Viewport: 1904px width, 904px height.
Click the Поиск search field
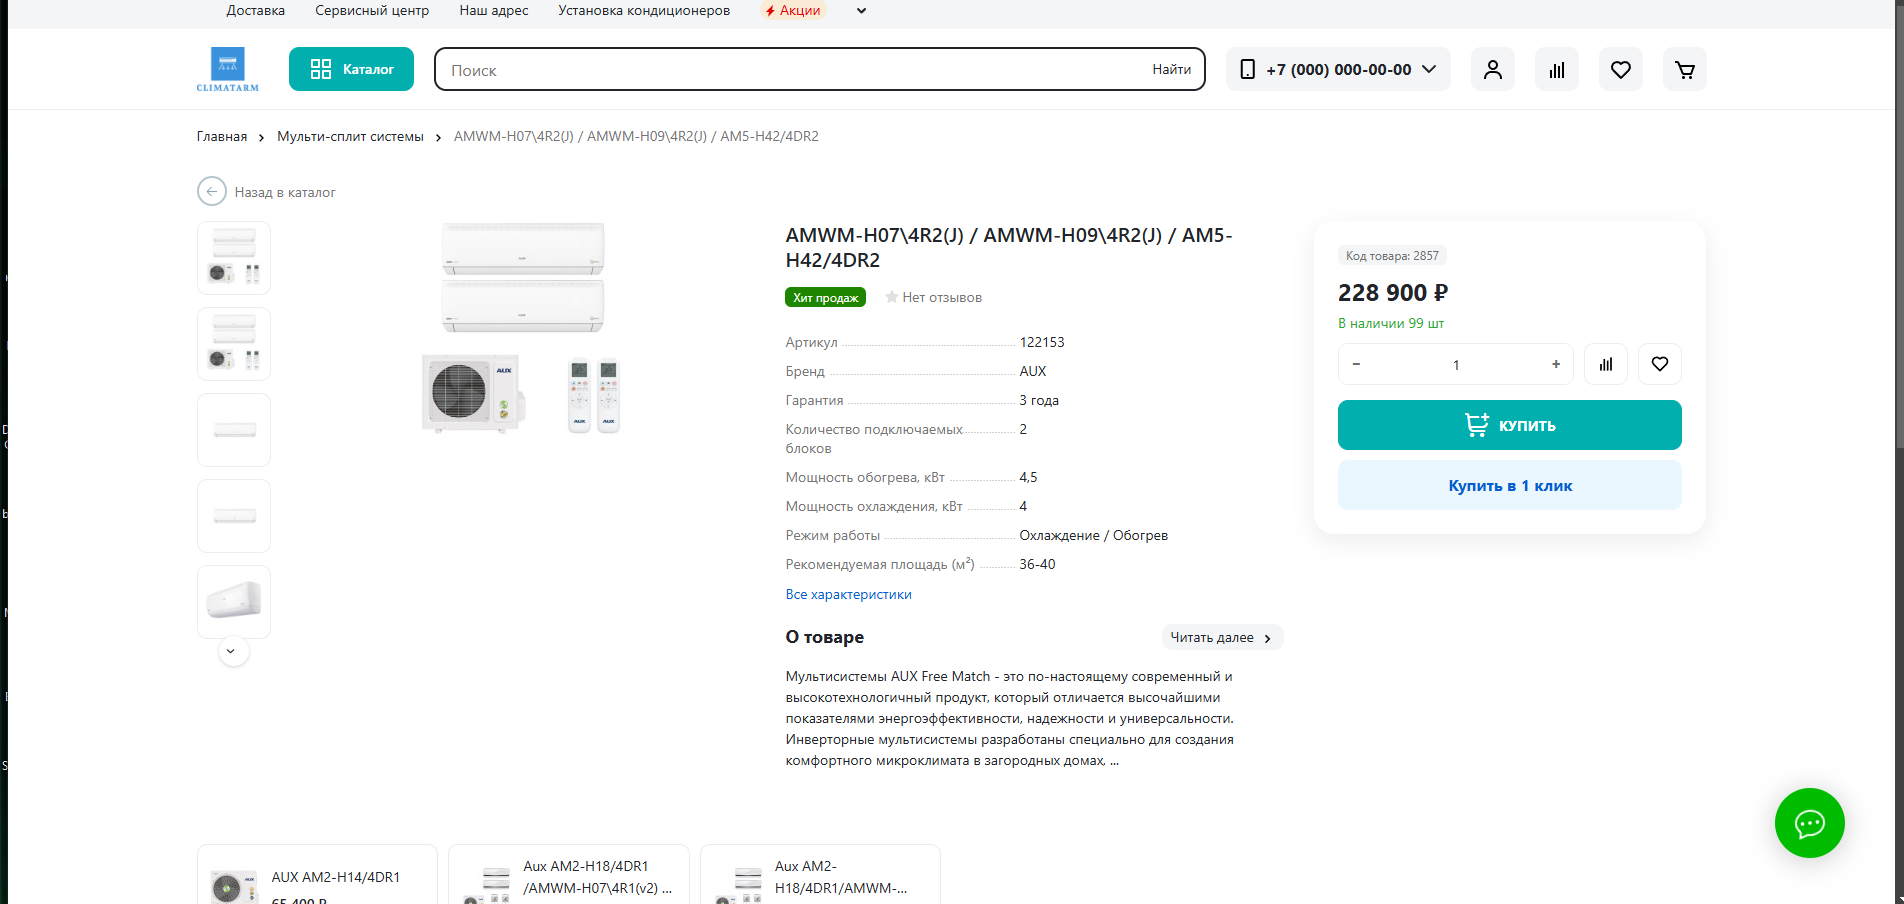(790, 70)
